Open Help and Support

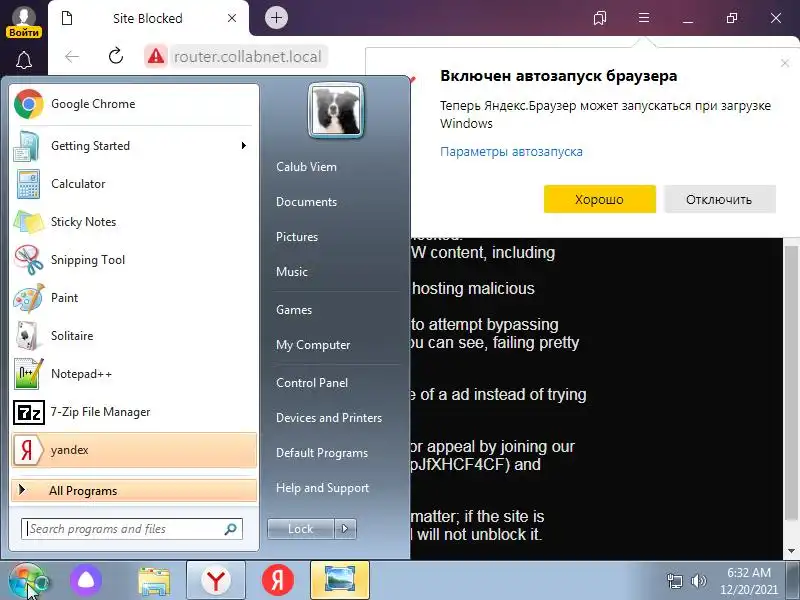pos(322,488)
